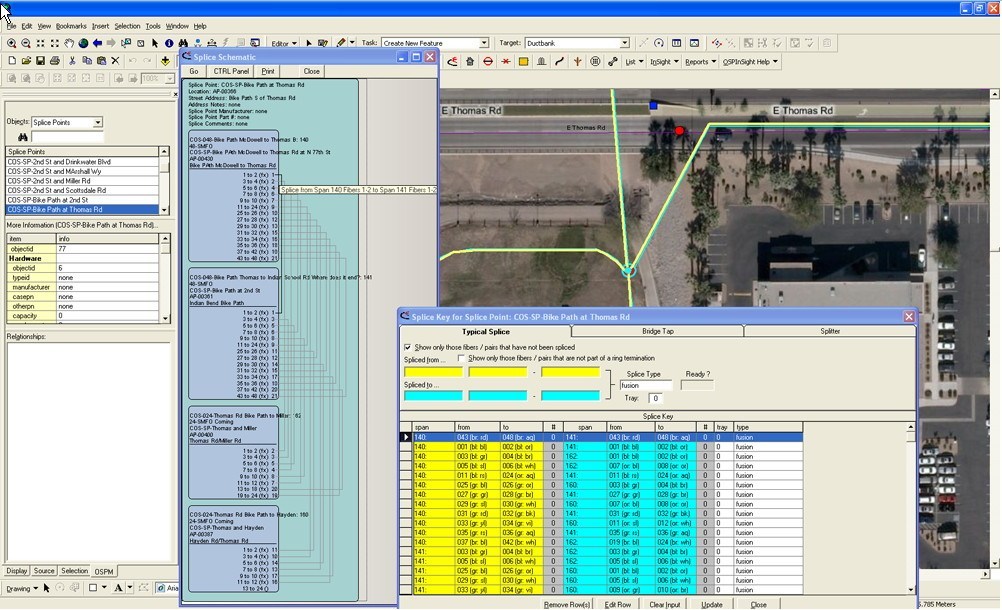Click the Edit tool arrow in Editor toolbar

pos(309,43)
